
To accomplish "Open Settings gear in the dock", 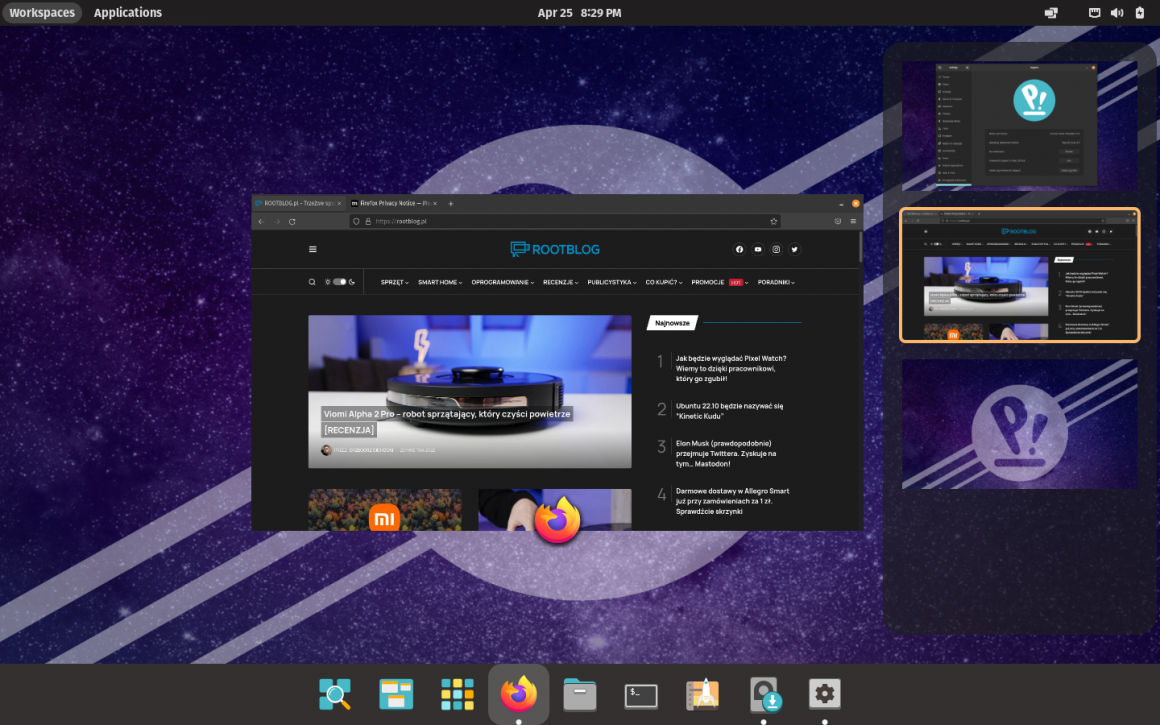I will click(824, 694).
